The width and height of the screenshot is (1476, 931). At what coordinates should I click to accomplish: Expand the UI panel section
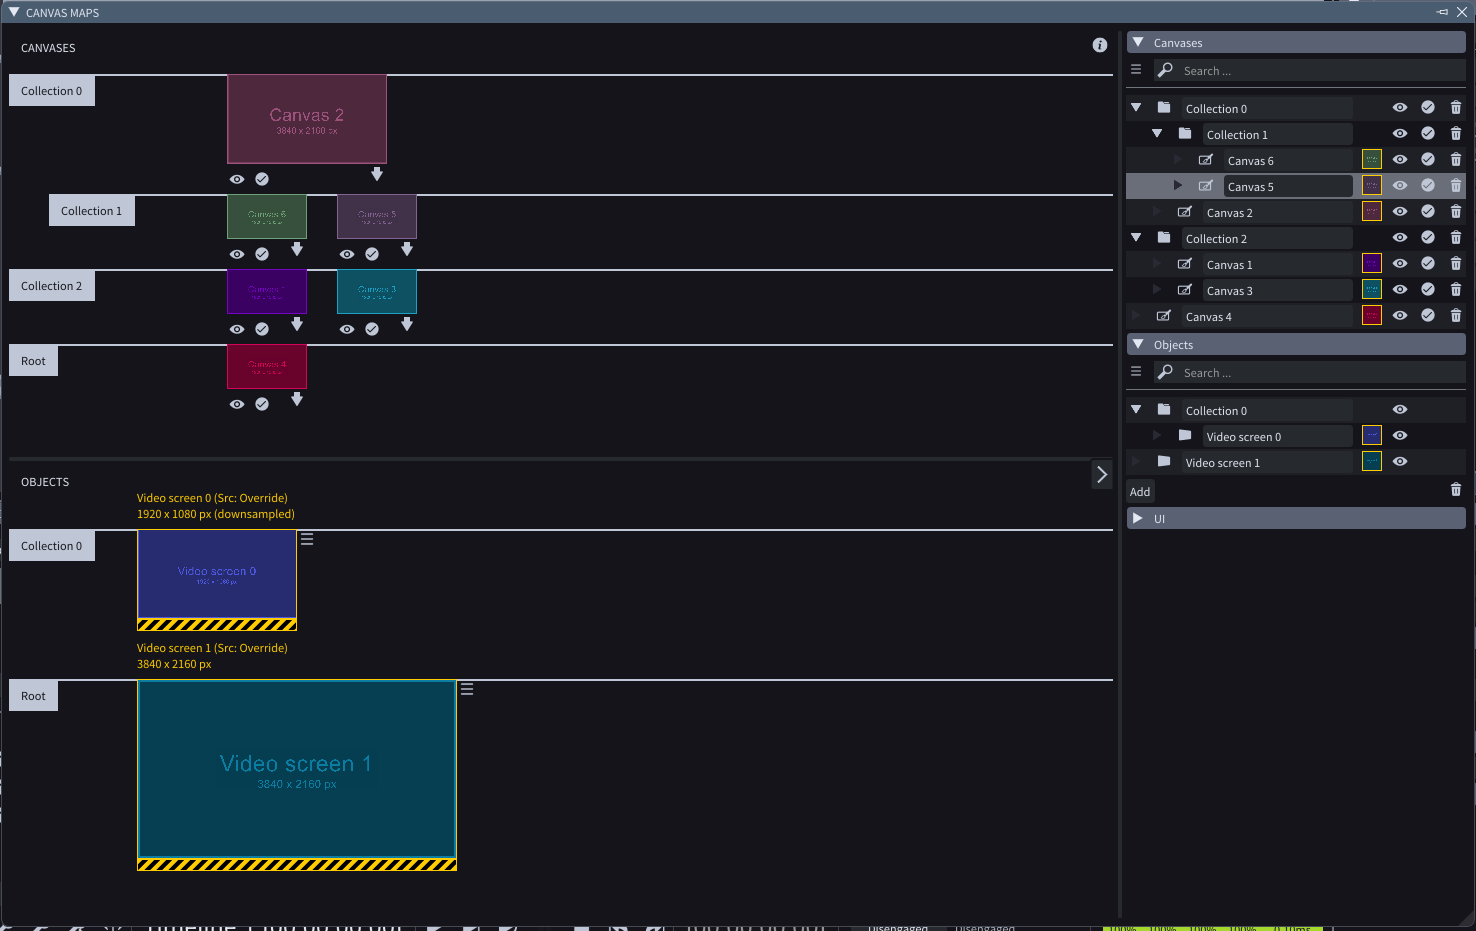pos(1138,518)
